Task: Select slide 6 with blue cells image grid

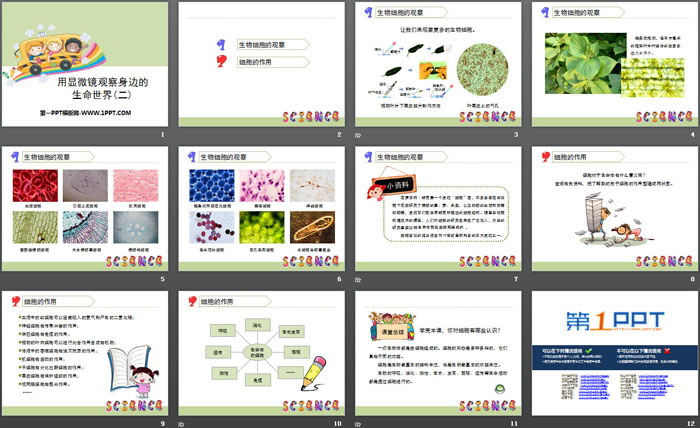Action: (262, 209)
